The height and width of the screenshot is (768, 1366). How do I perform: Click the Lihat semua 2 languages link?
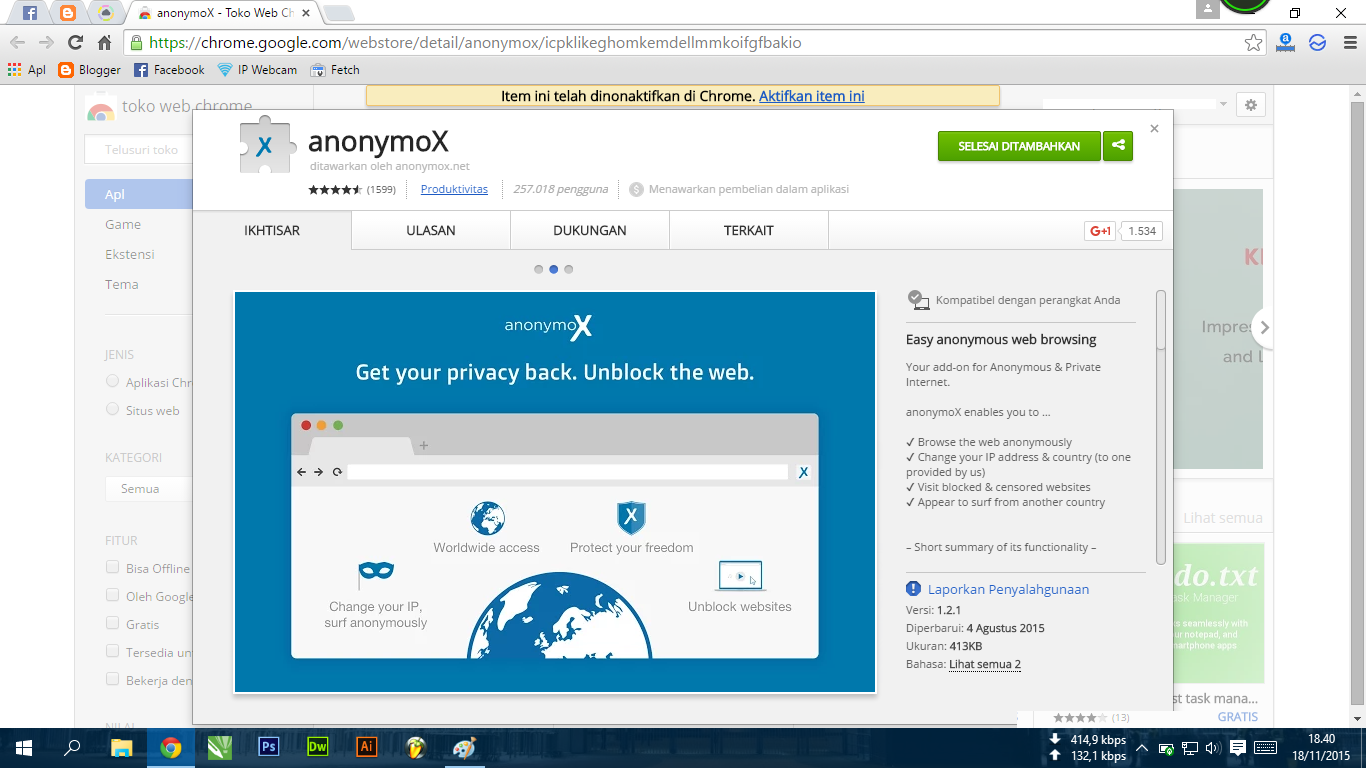[x=985, y=664]
